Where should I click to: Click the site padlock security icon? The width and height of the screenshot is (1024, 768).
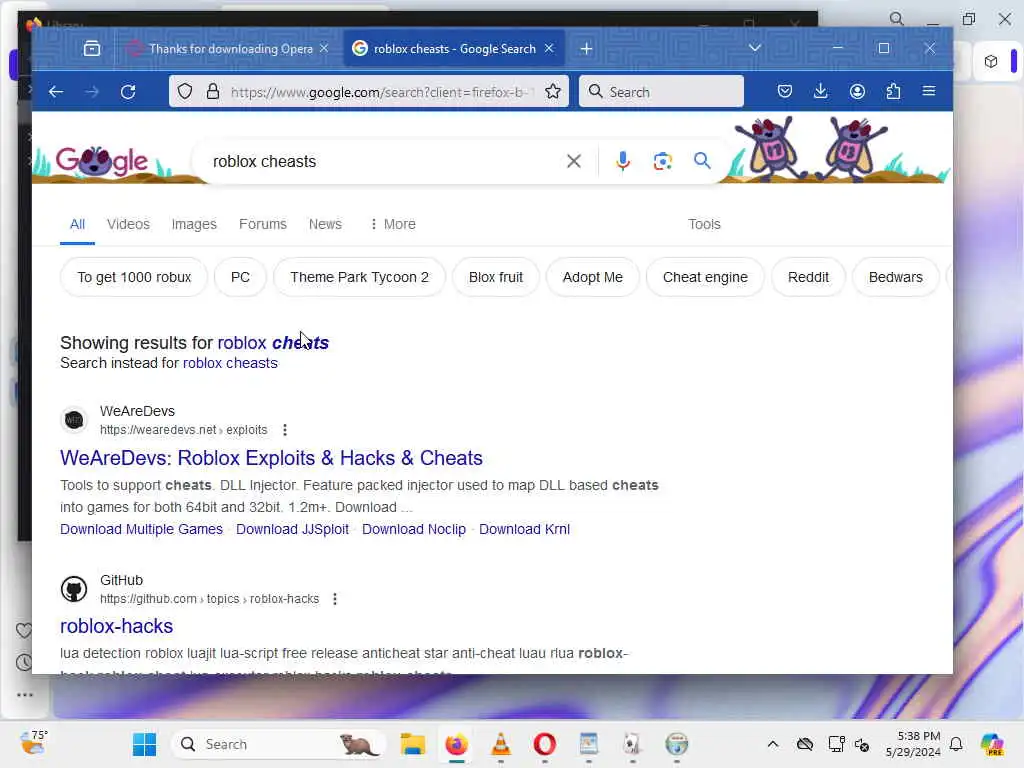(213, 91)
